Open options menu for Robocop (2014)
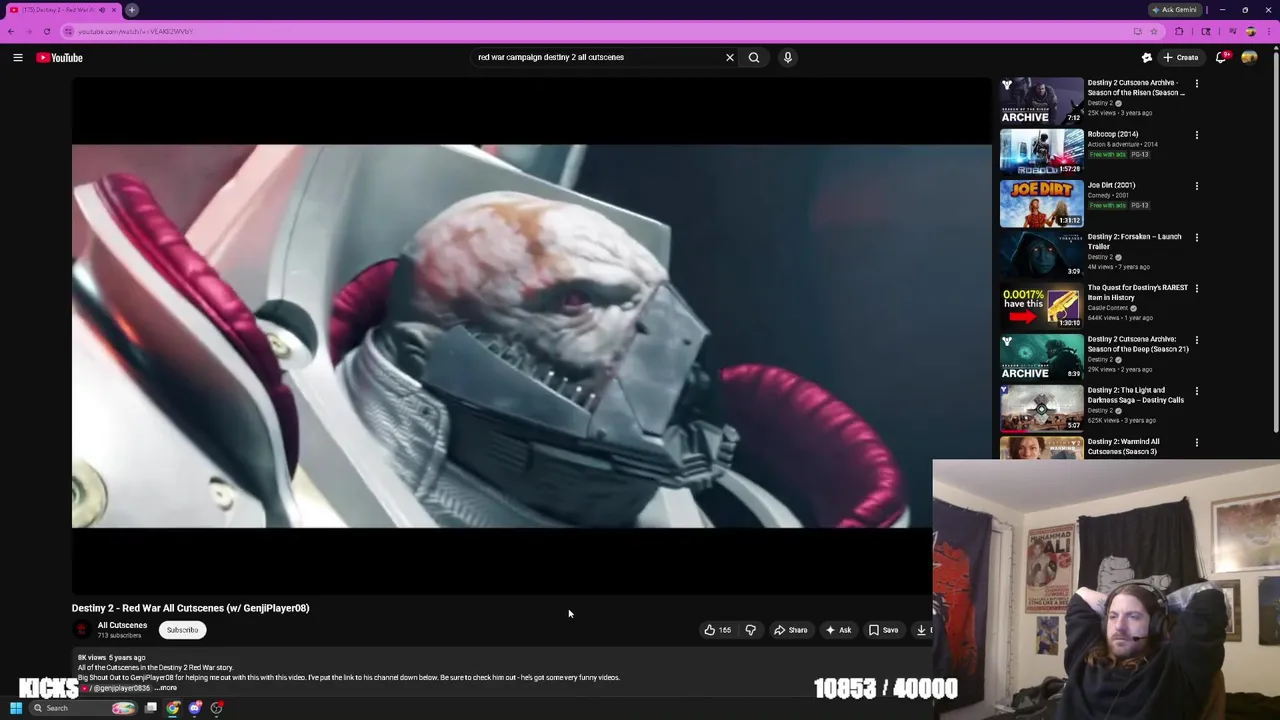The image size is (1280, 720). tap(1197, 135)
